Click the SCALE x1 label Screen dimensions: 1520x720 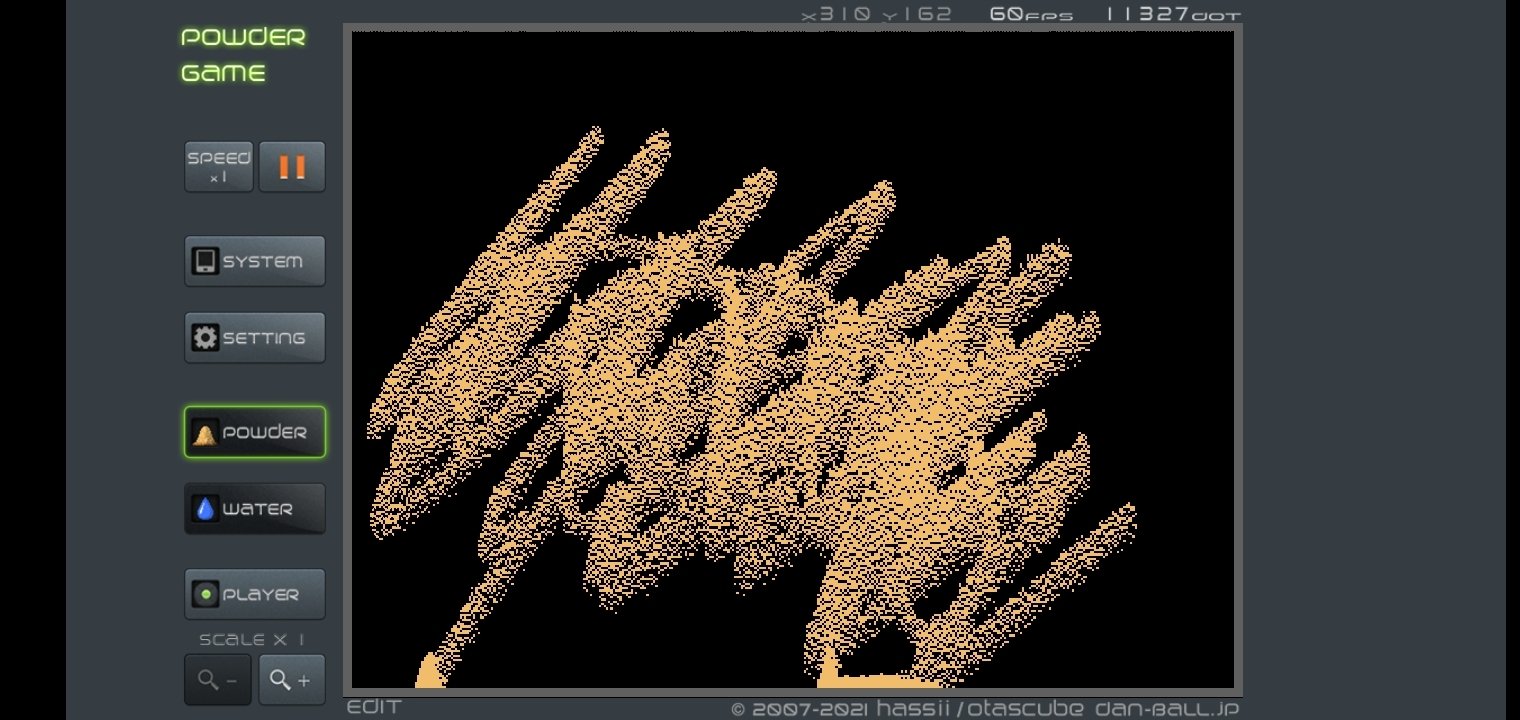click(x=252, y=640)
